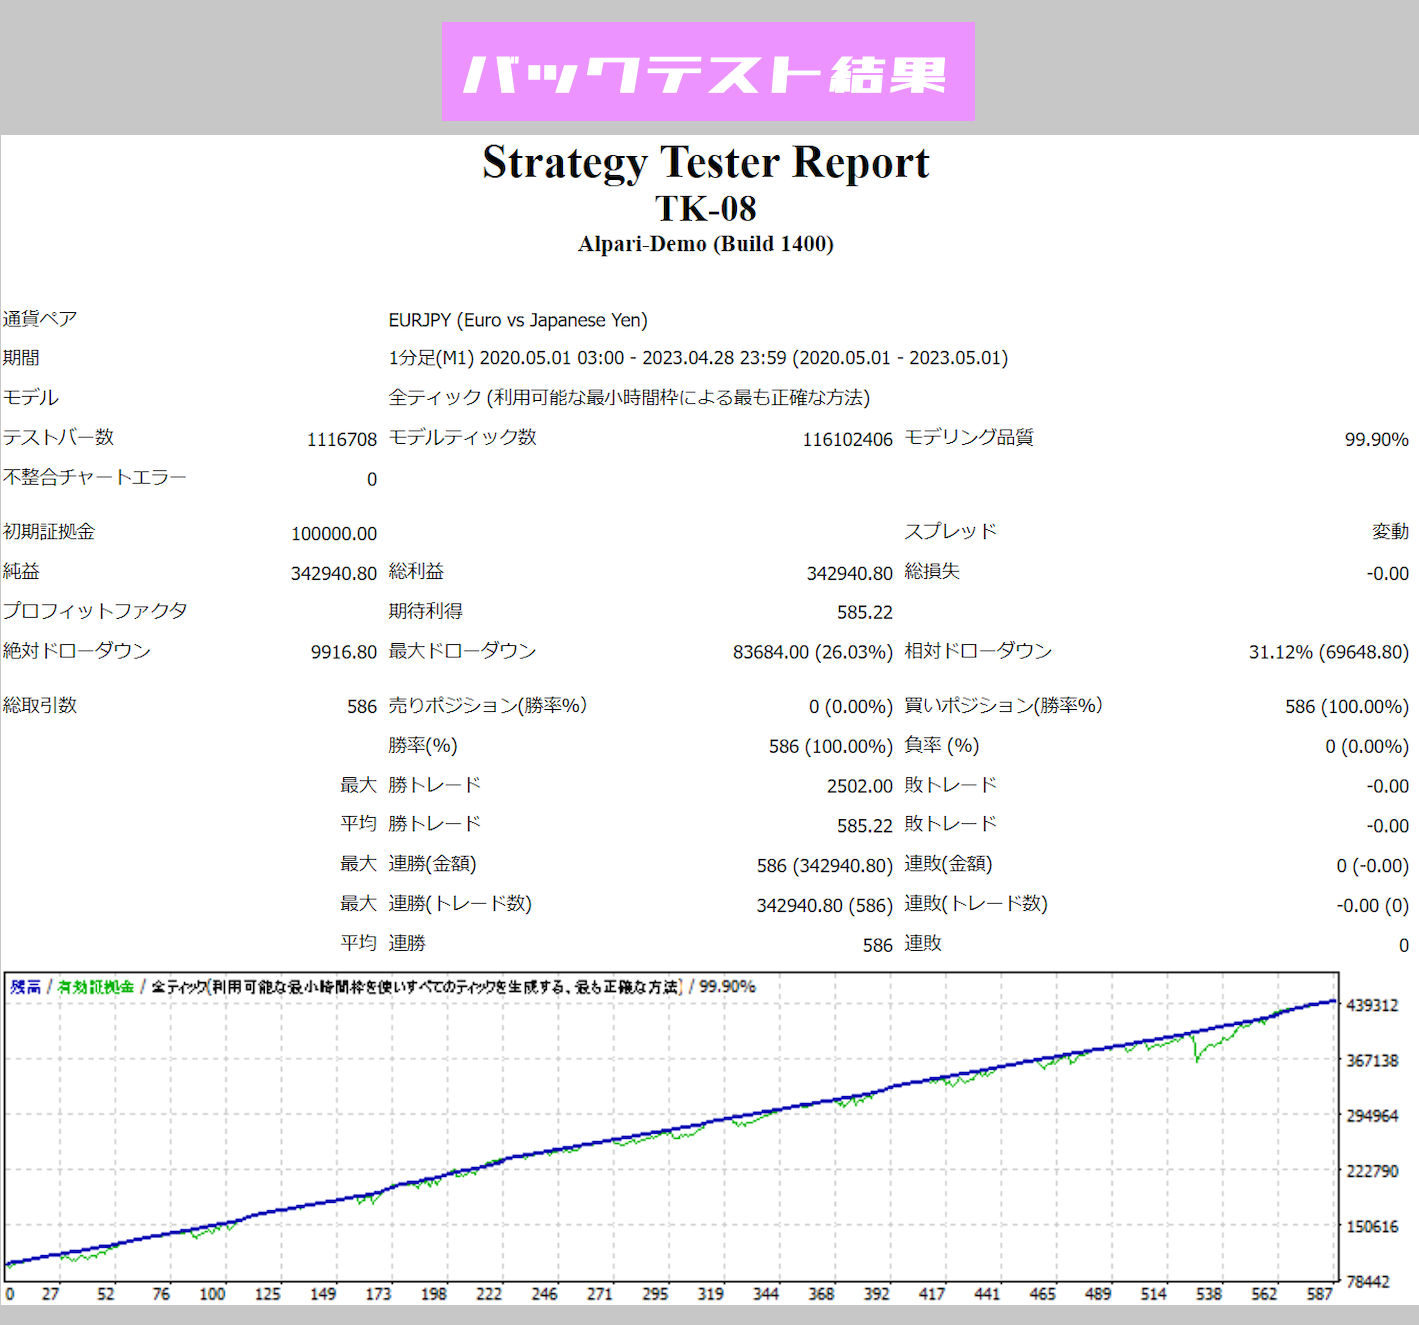Click the 最大ドローダウン label
1419x1325 pixels.
click(462, 651)
